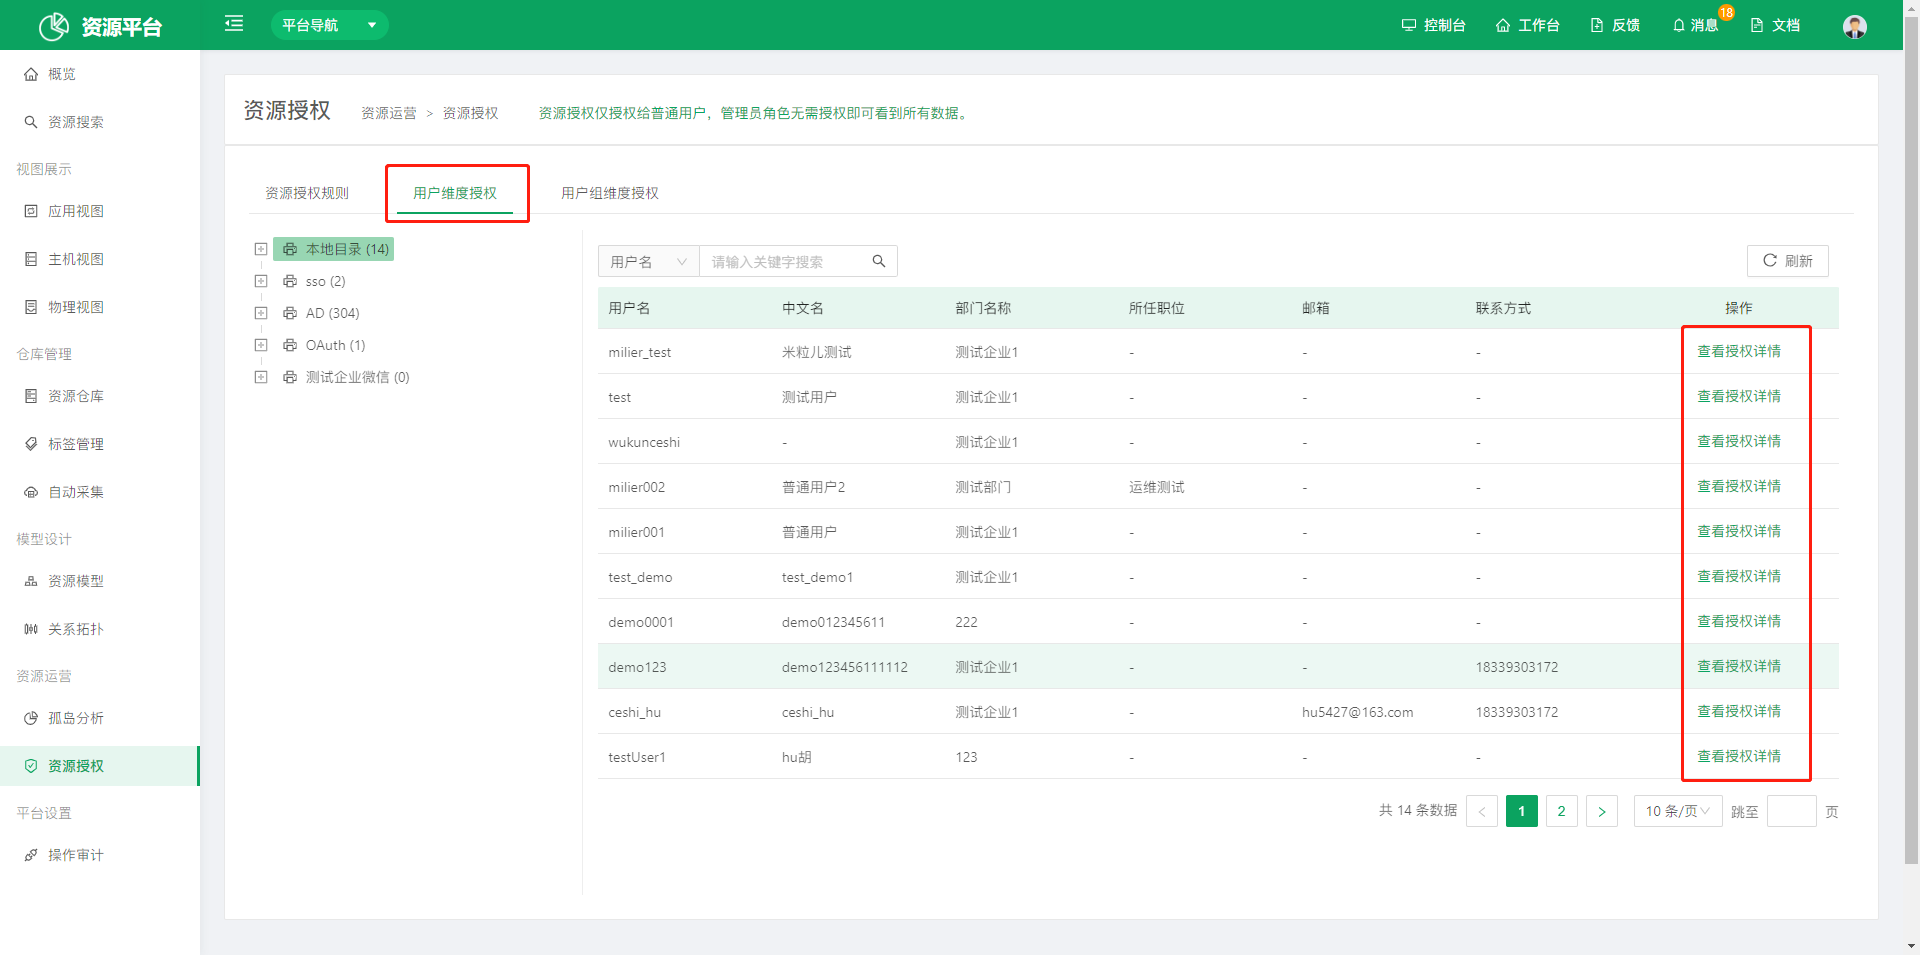This screenshot has height=955, width=1920.
Task: Go to 概览 in the sidebar
Action: 100,74
